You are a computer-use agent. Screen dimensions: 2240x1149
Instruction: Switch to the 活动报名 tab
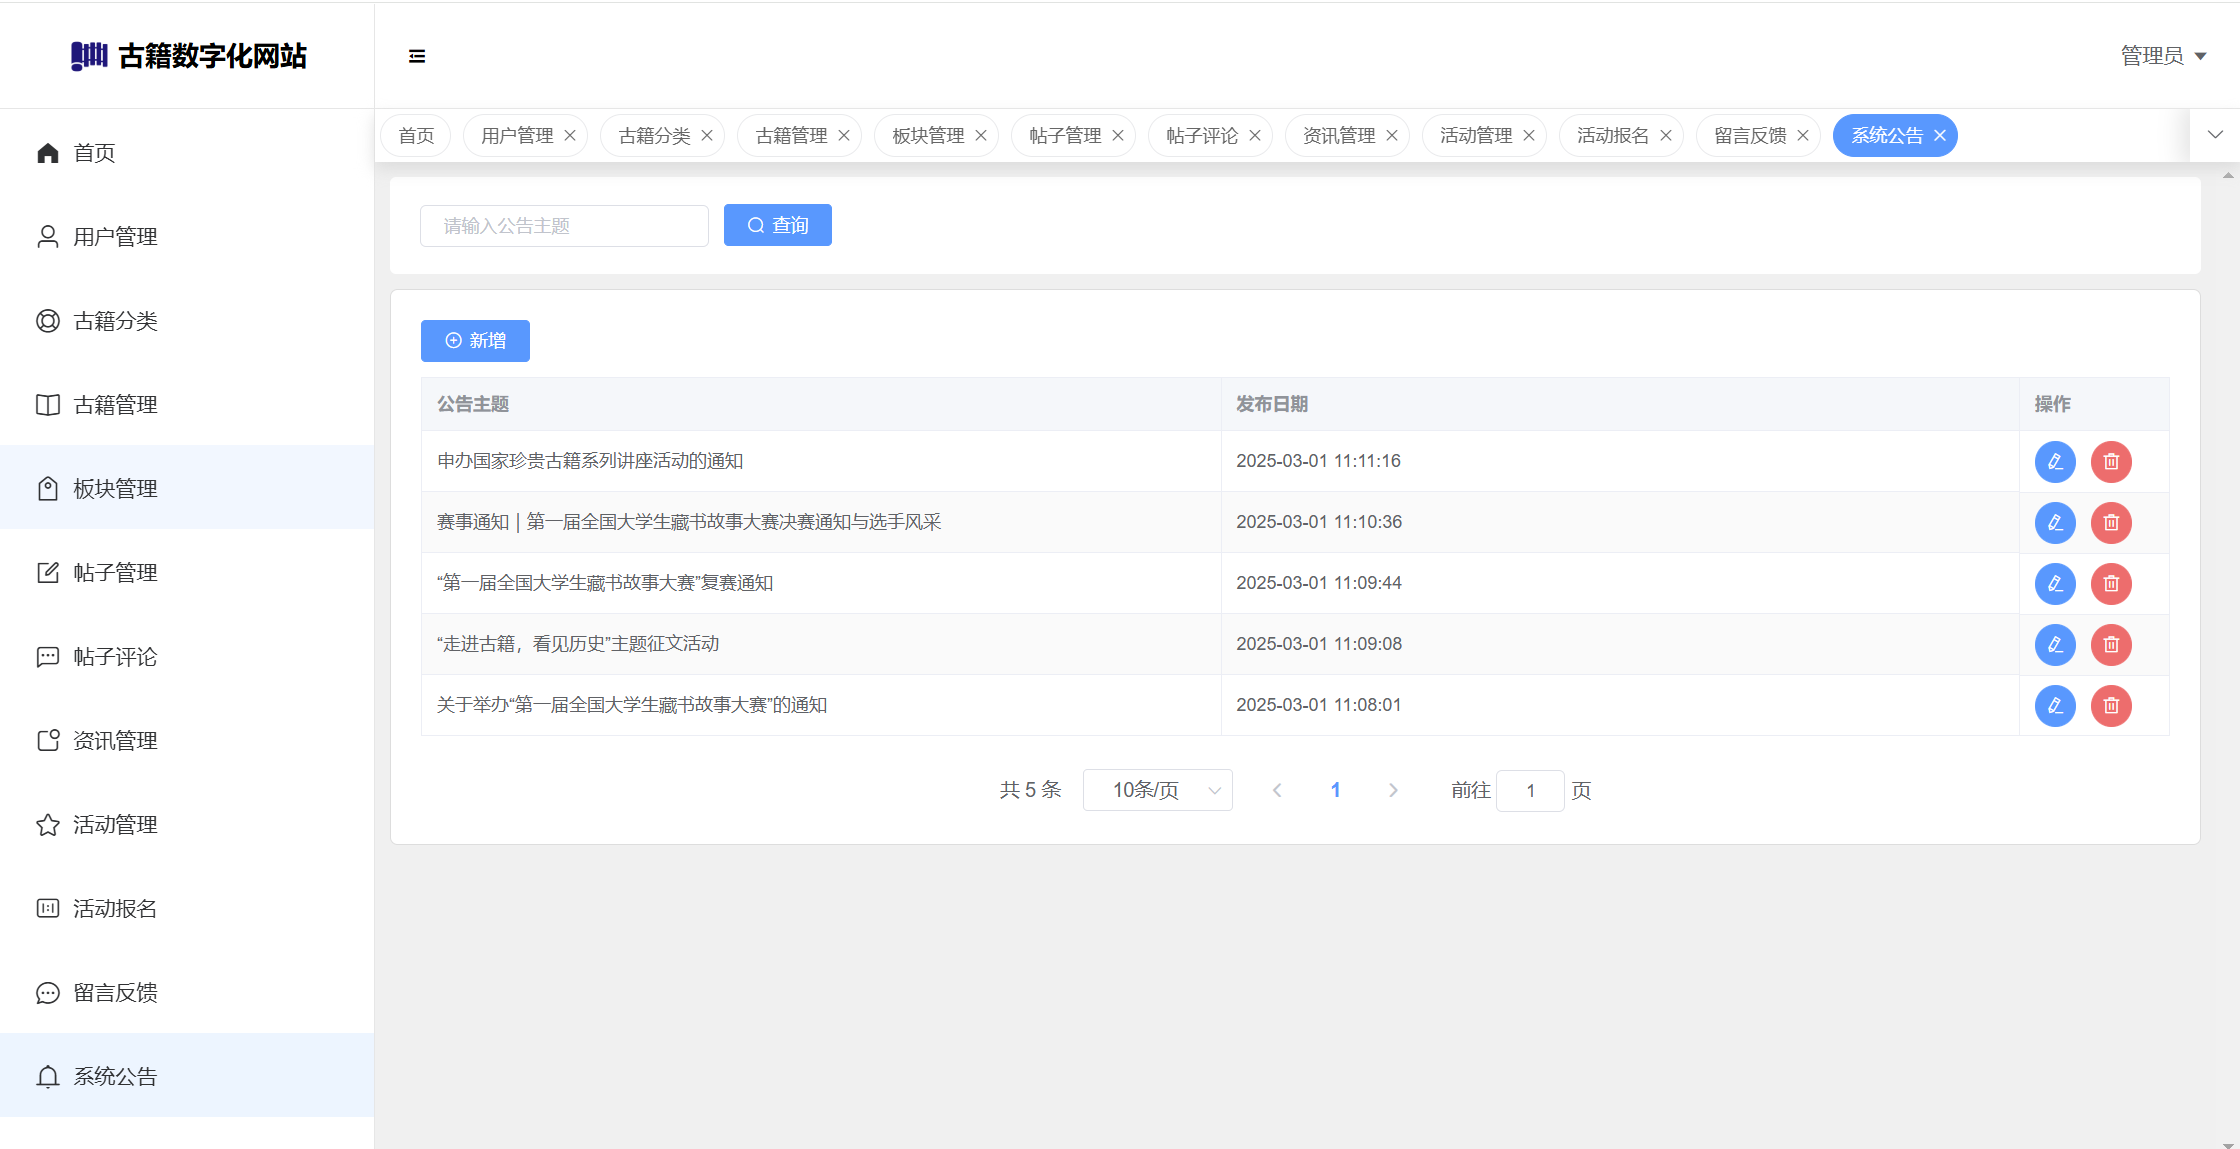[x=1612, y=136]
